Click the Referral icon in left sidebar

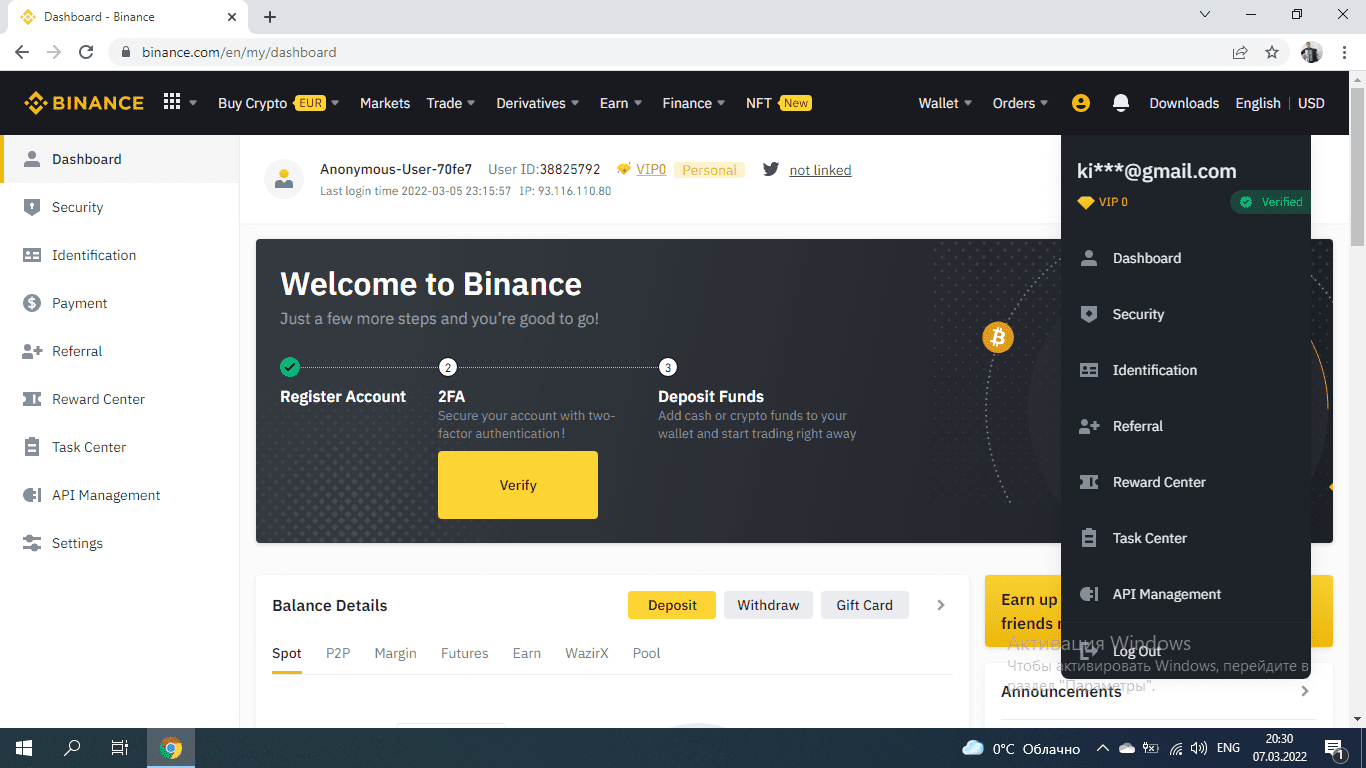32,351
